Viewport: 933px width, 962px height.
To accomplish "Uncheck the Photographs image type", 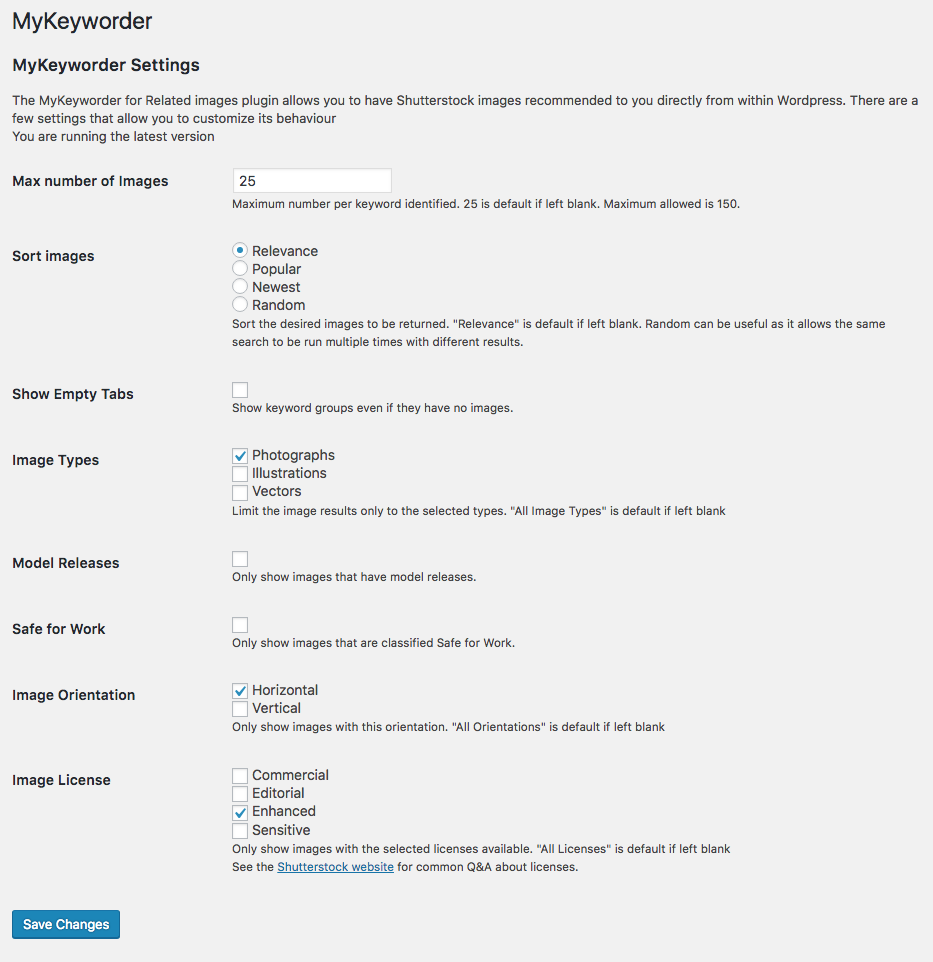I will pyautogui.click(x=240, y=456).
